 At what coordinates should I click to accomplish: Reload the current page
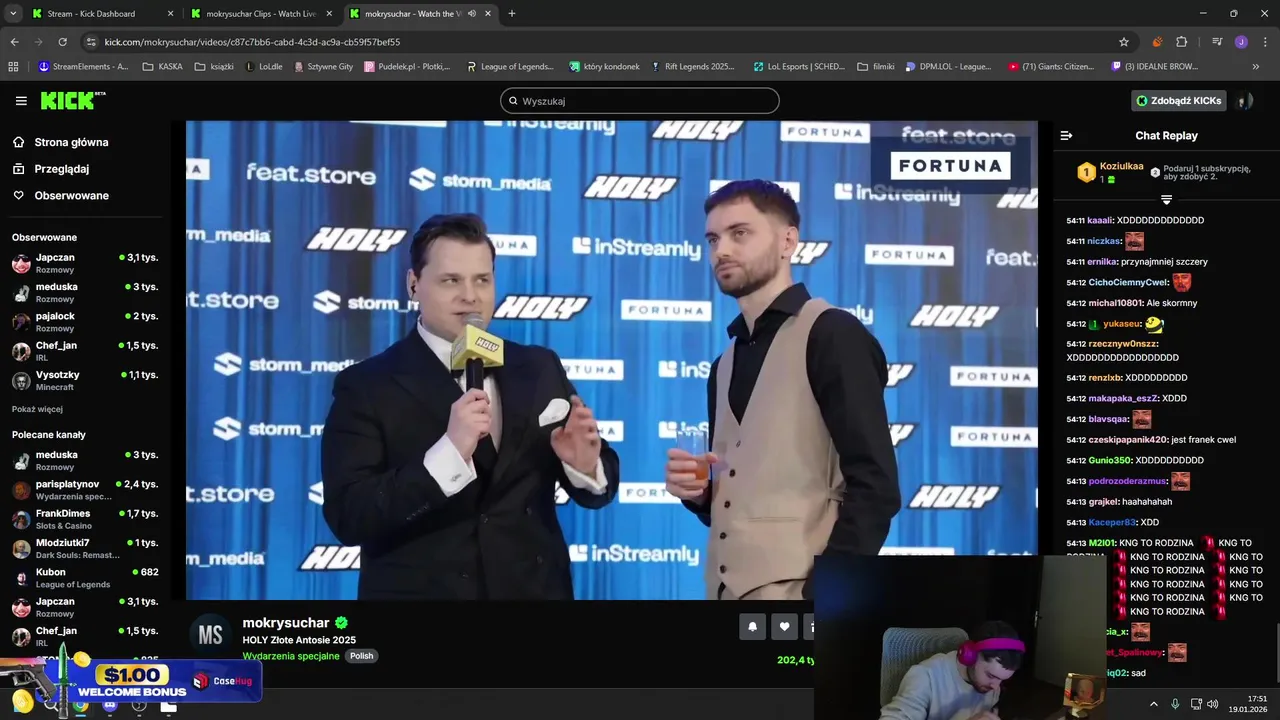pos(62,42)
